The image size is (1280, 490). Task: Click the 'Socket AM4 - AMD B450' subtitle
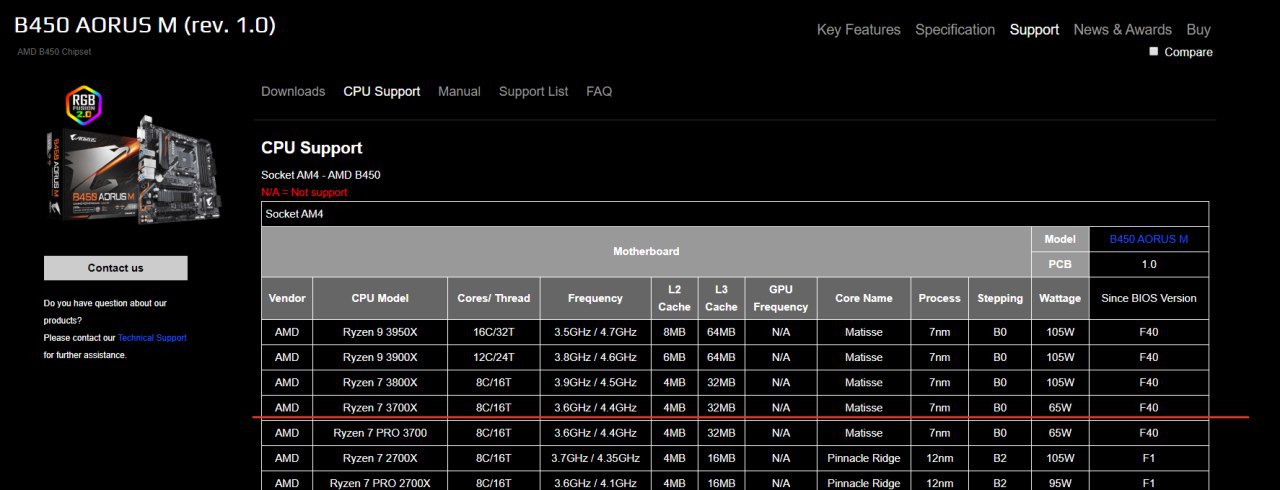click(320, 175)
